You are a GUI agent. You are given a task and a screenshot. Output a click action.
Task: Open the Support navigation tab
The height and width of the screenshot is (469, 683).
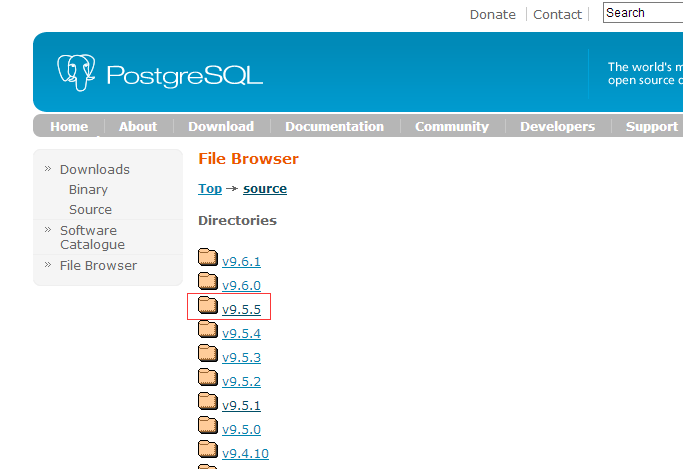652,126
